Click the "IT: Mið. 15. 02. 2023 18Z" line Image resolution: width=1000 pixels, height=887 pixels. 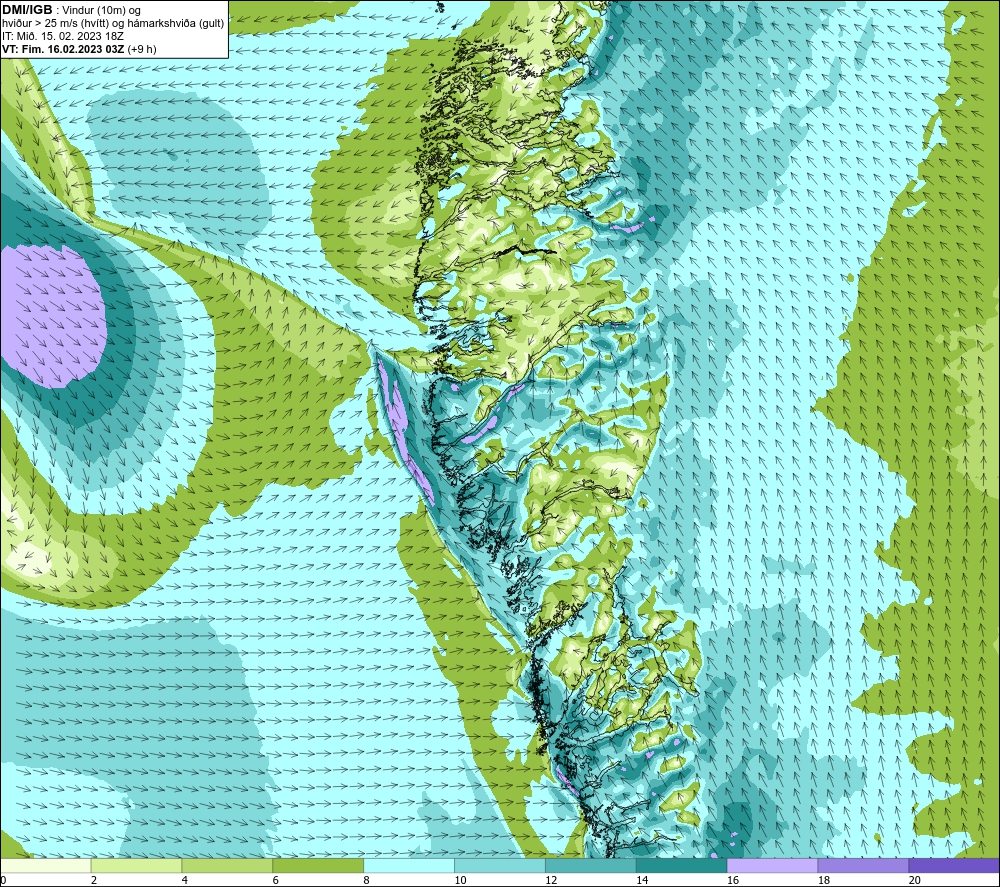[62, 36]
